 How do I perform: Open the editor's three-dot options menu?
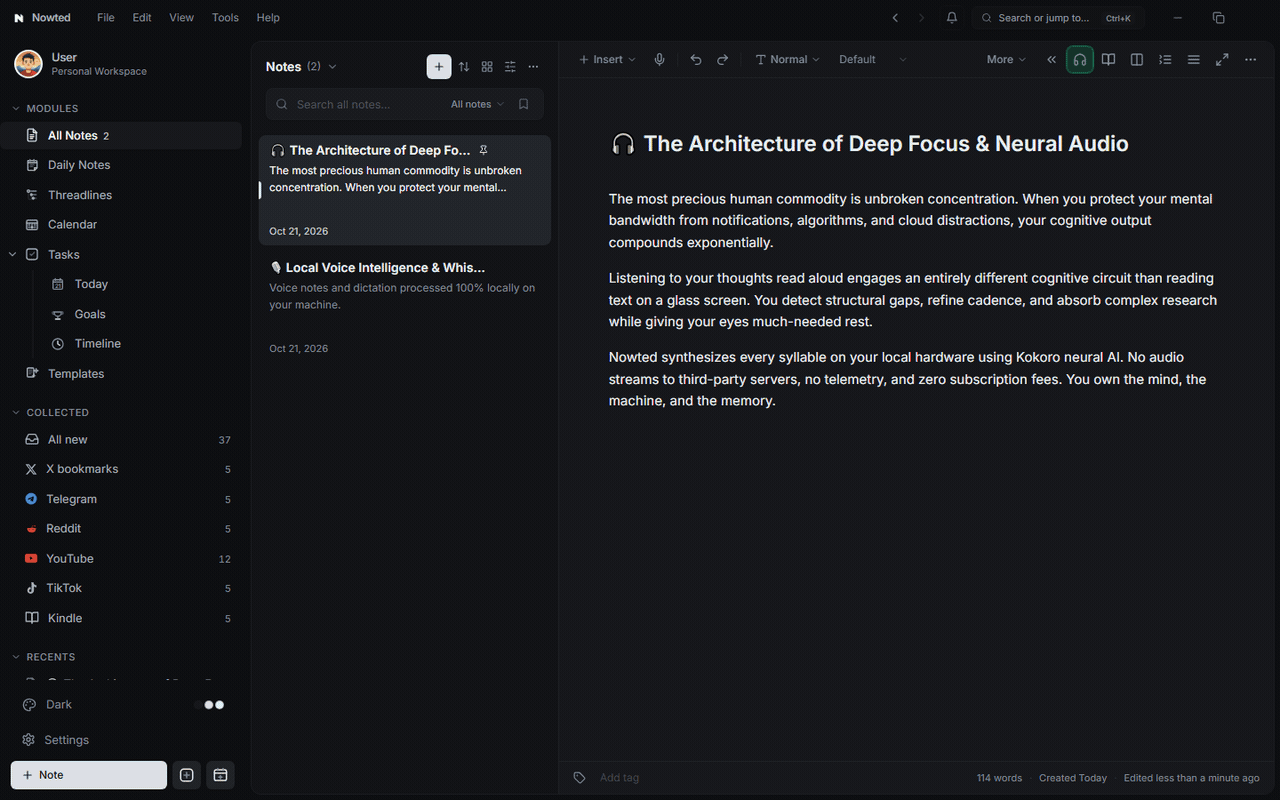click(x=1250, y=60)
